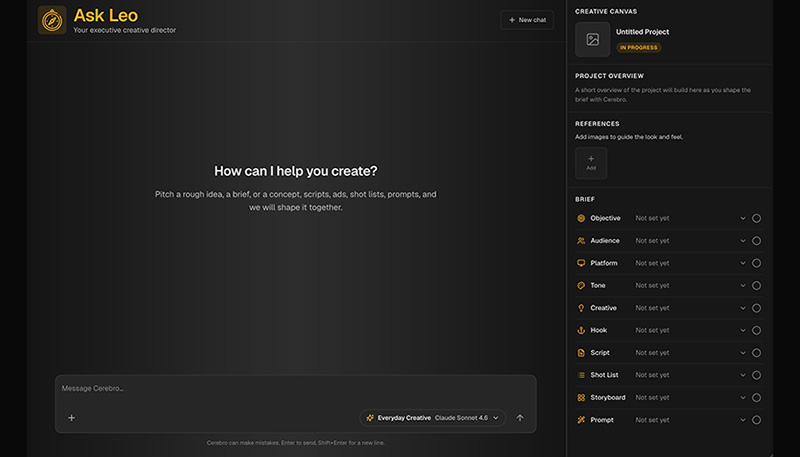Click the Audience label
Image resolution: width=800 pixels, height=457 pixels.
pos(605,241)
